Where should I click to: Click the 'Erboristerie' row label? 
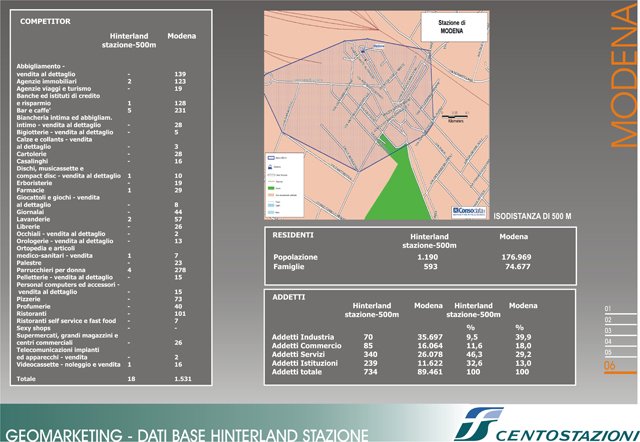[x=34, y=183]
